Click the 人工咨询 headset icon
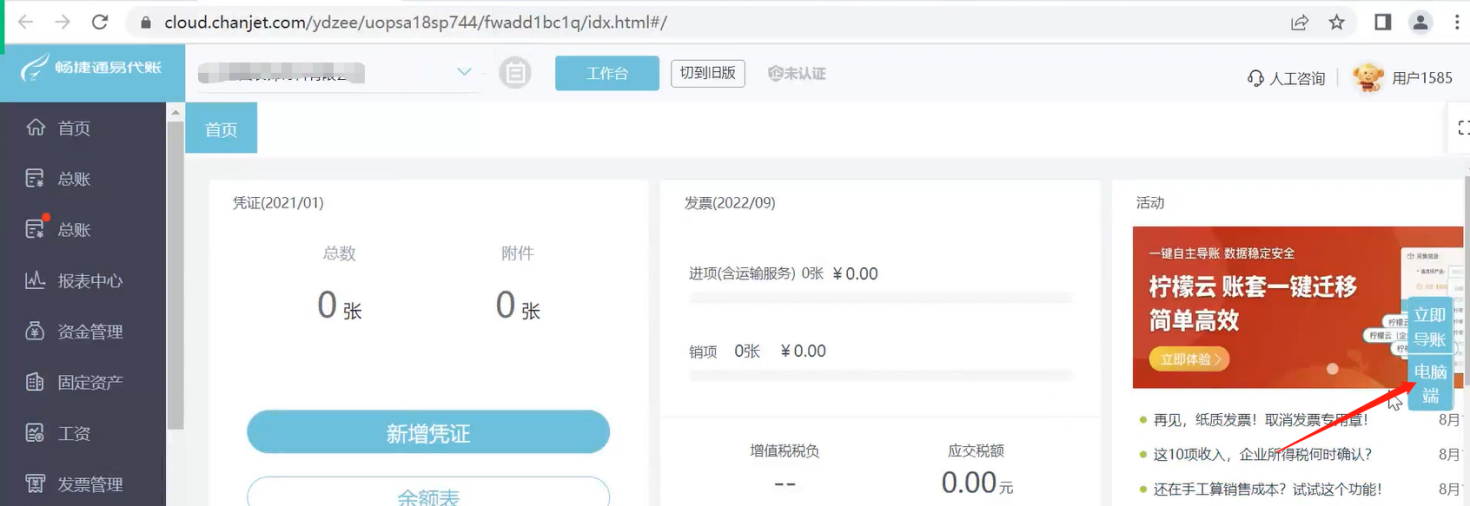 pos(1256,78)
